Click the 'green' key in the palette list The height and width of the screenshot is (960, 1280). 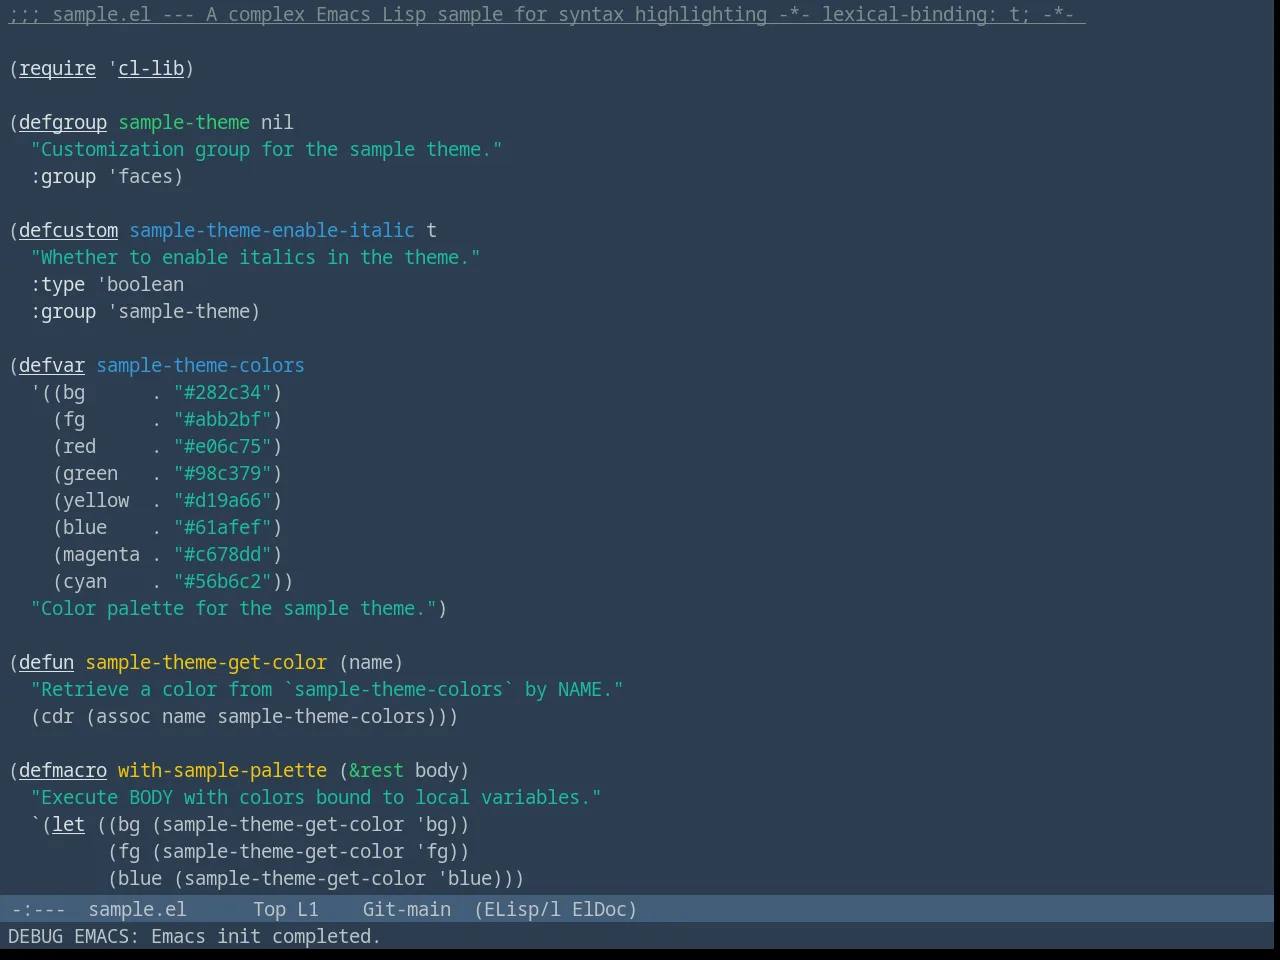[x=90, y=473]
